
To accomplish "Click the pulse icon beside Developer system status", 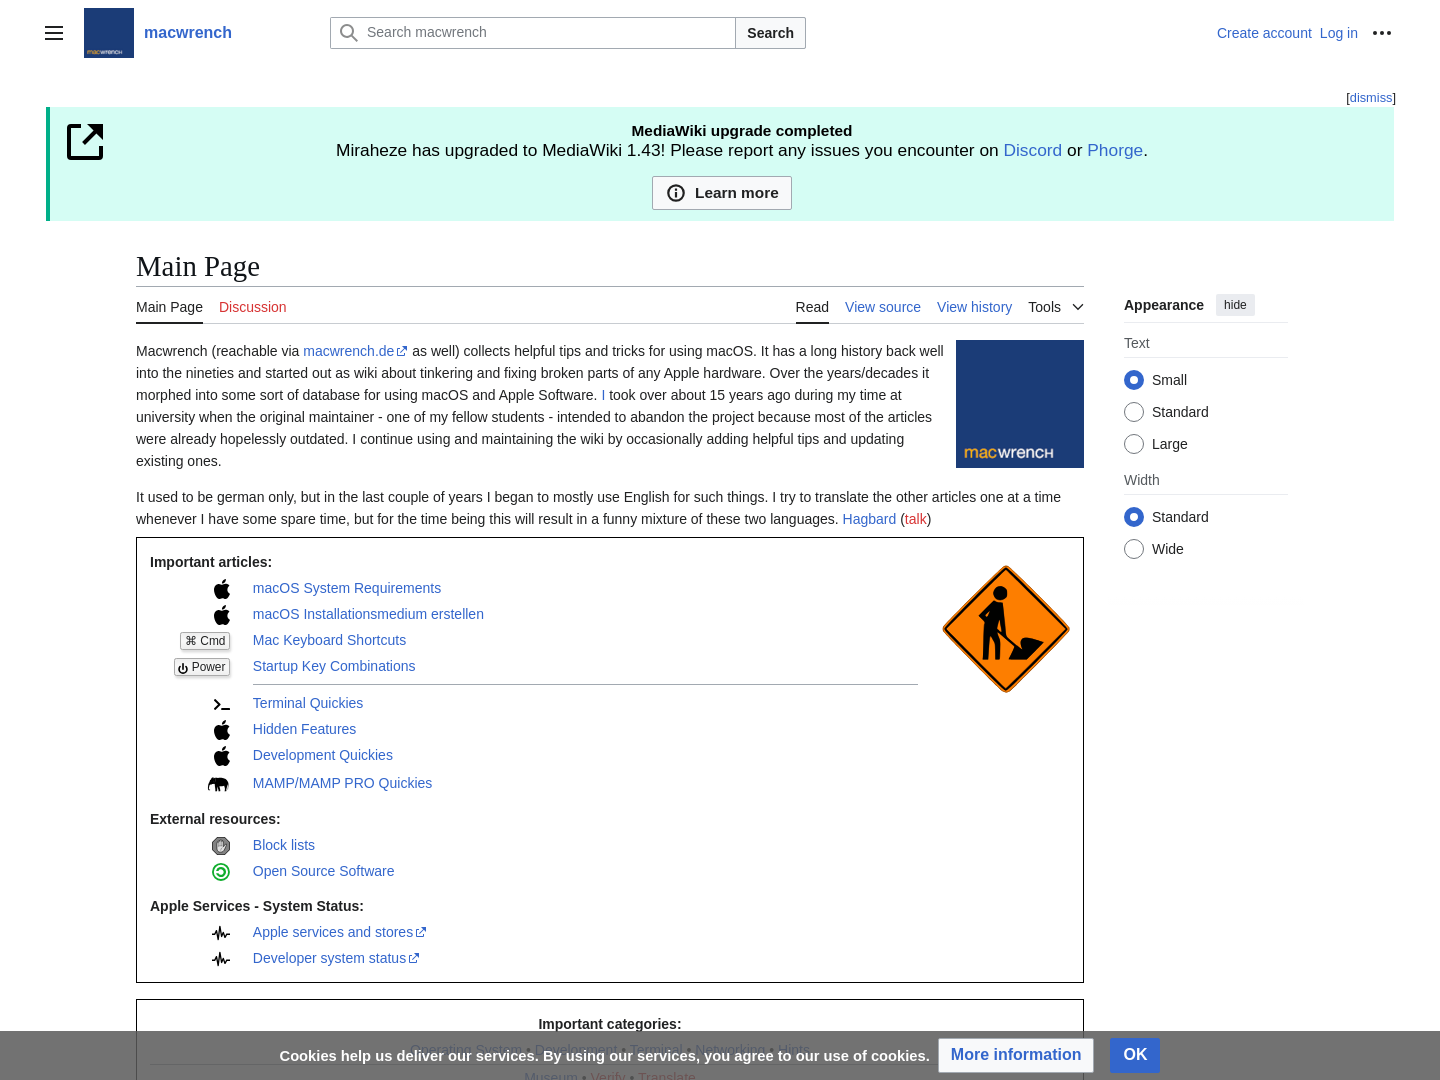I will pos(221,959).
